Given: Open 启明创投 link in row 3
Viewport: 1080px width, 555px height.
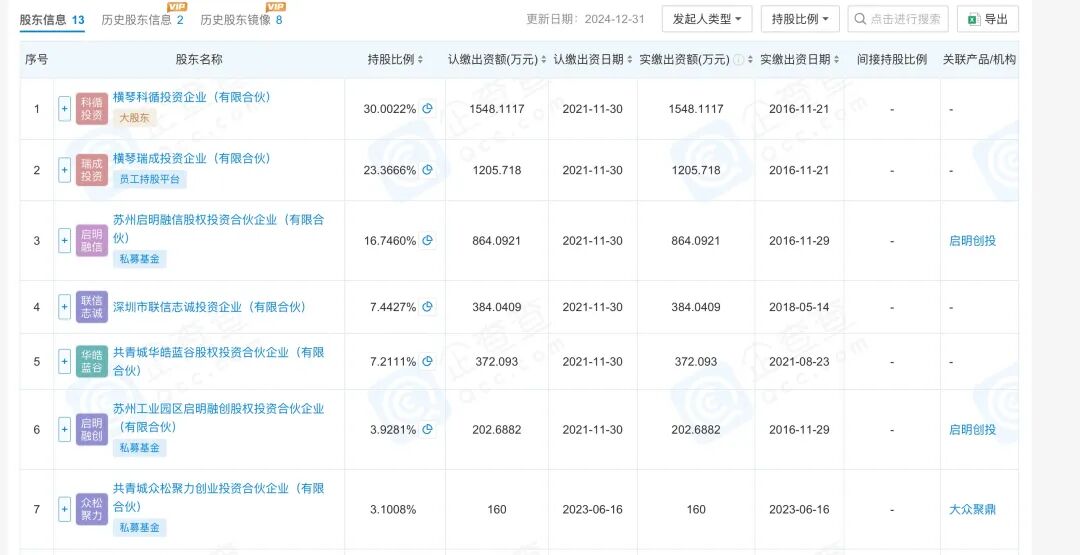Looking at the screenshot, I should coord(972,241).
